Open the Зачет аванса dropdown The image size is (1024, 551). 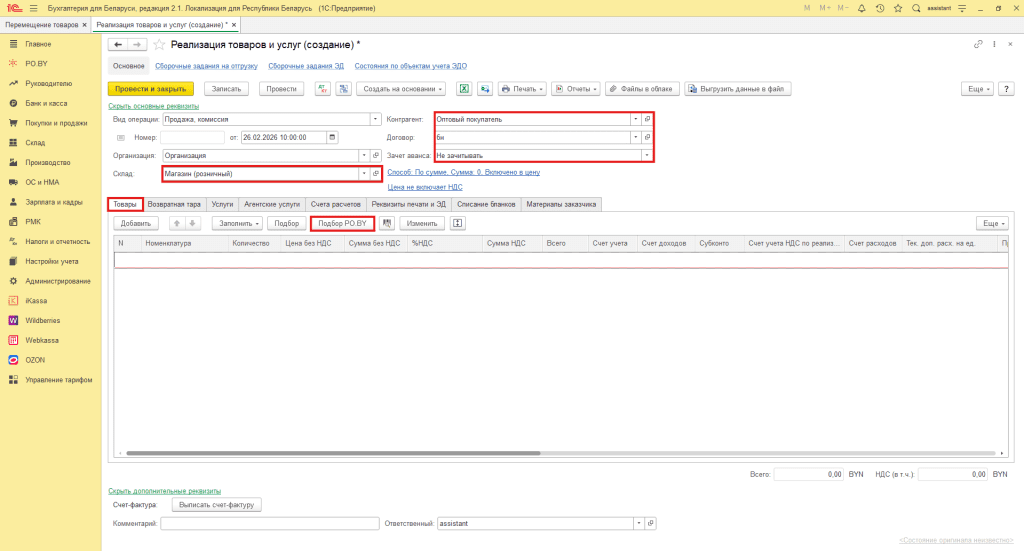pos(647,155)
